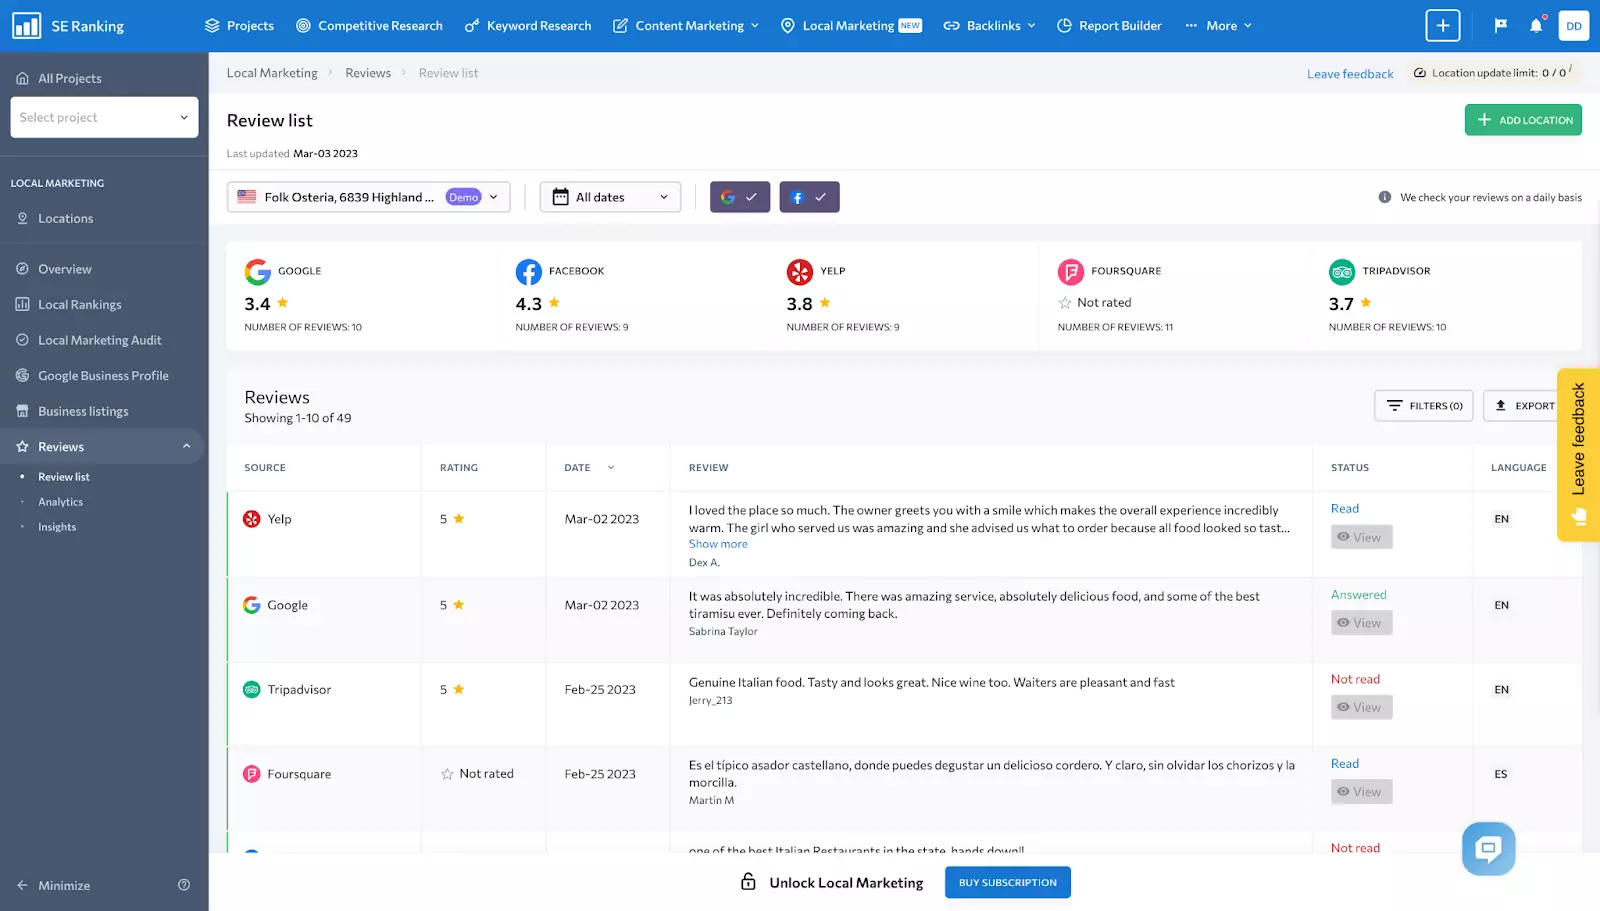
Task: Open the All dates dropdown
Action: pyautogui.click(x=610, y=197)
